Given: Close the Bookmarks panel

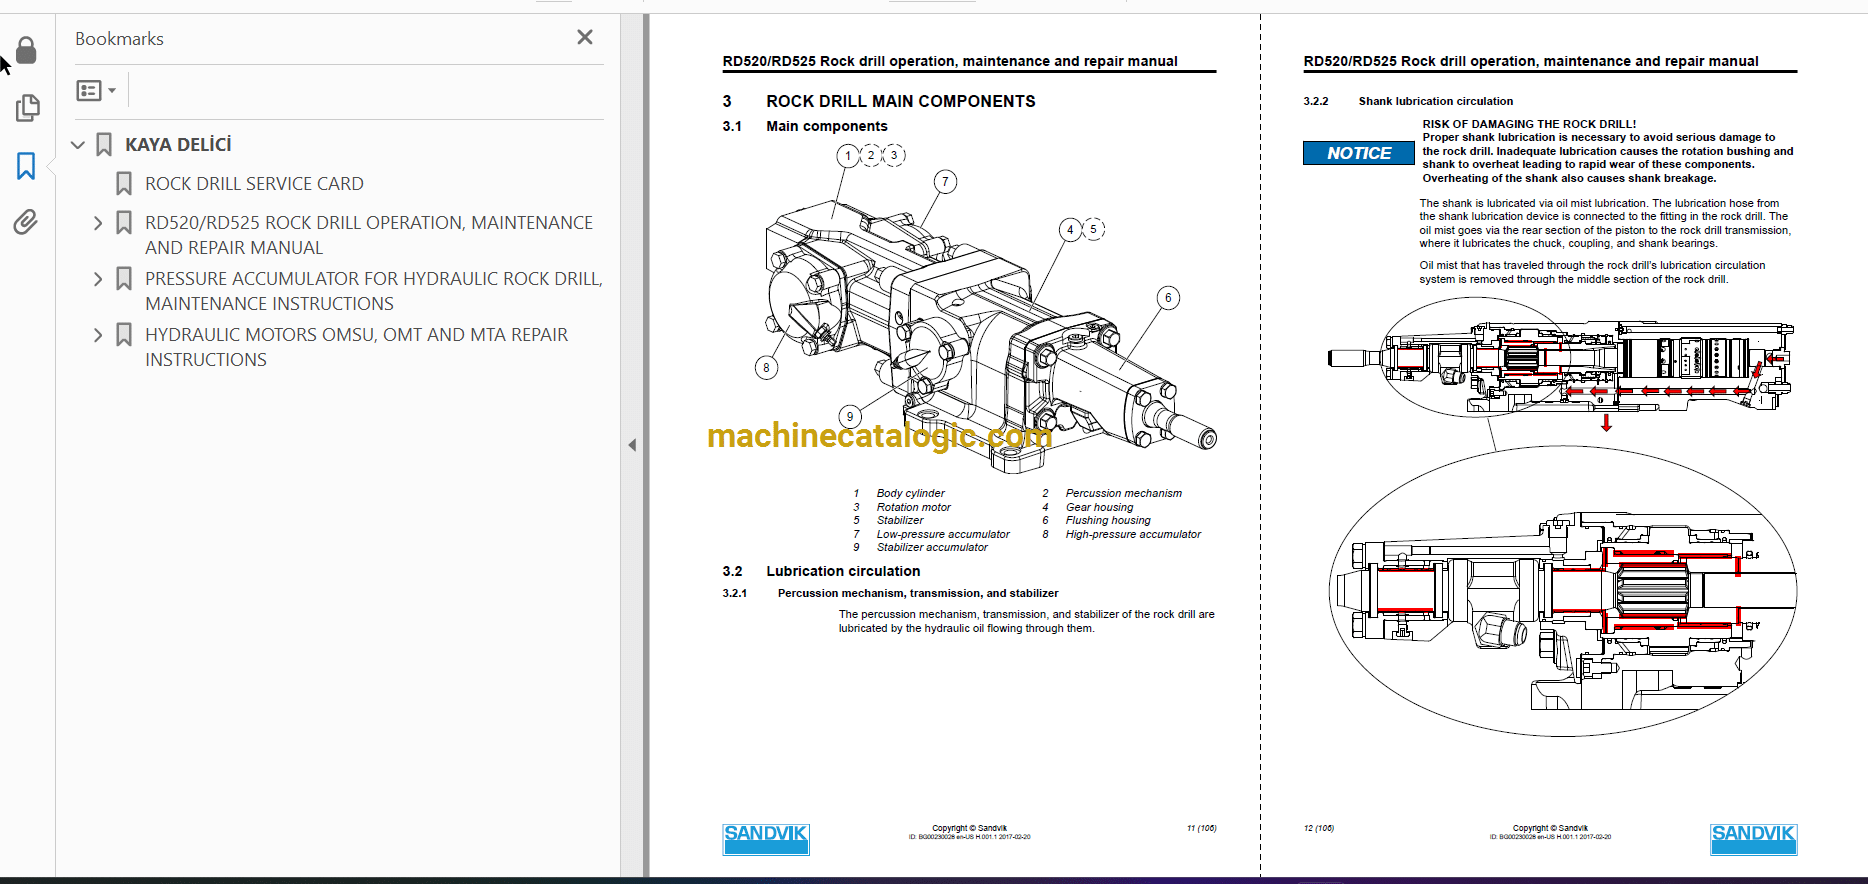Looking at the screenshot, I should [x=585, y=37].
